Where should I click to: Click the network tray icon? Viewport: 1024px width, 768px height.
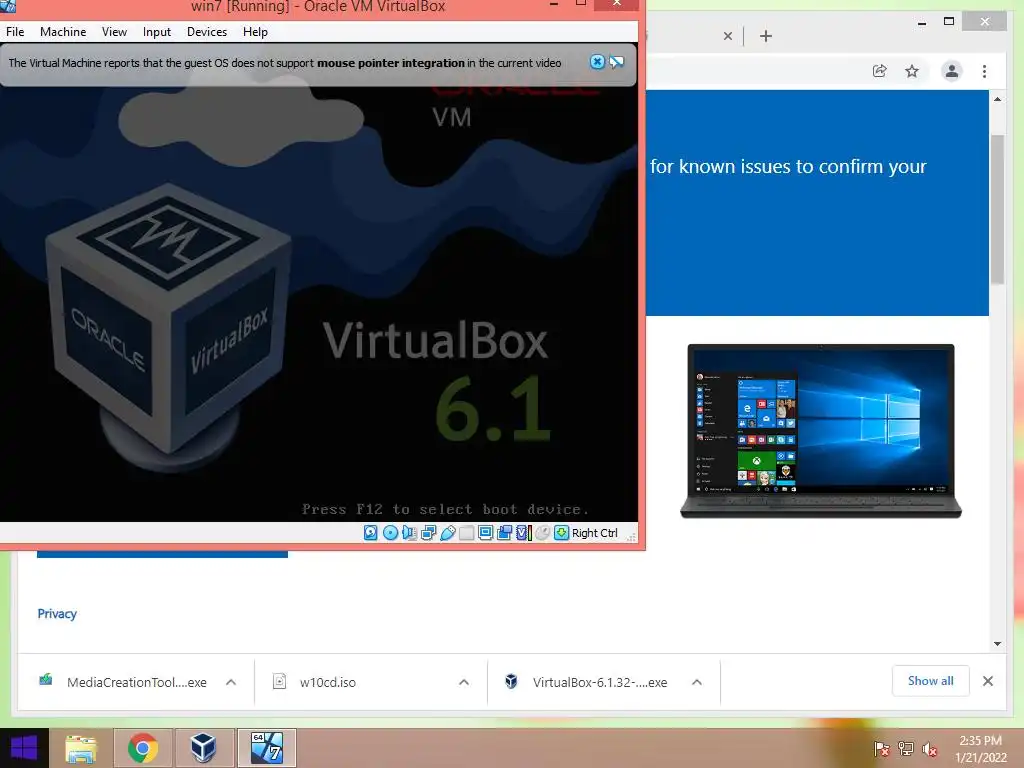point(906,749)
